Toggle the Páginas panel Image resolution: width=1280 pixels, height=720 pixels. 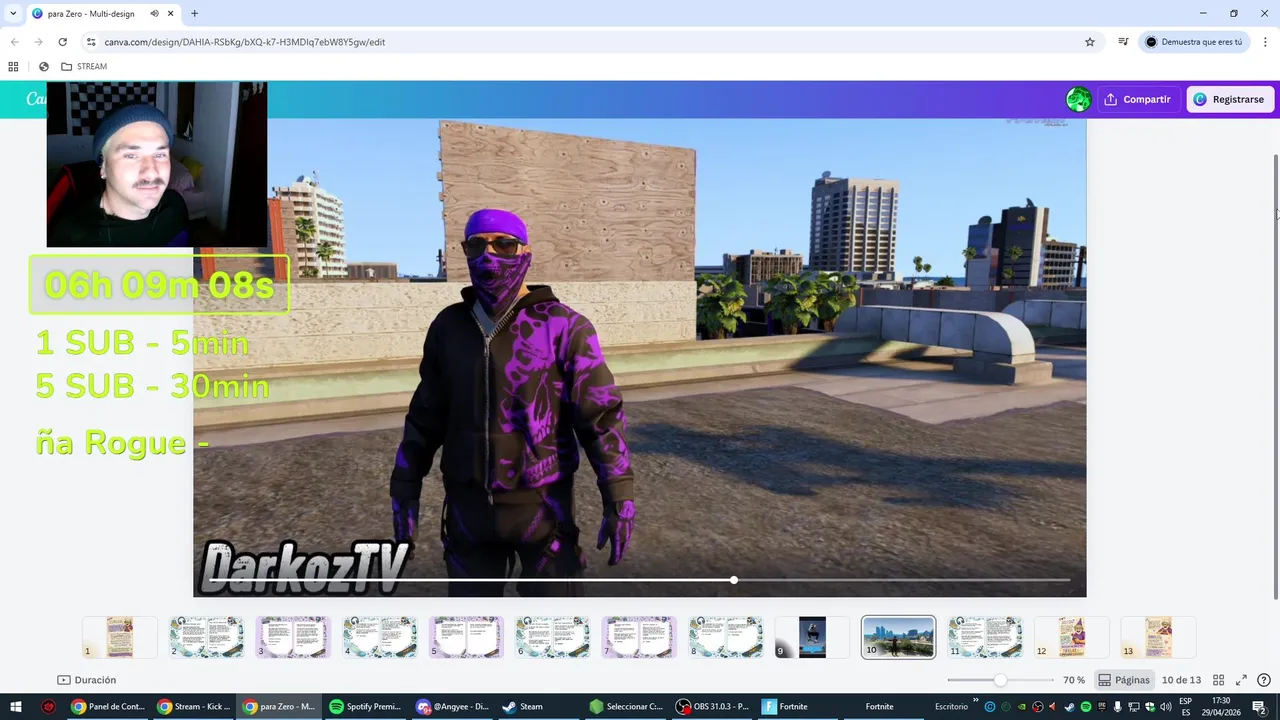pos(1124,680)
